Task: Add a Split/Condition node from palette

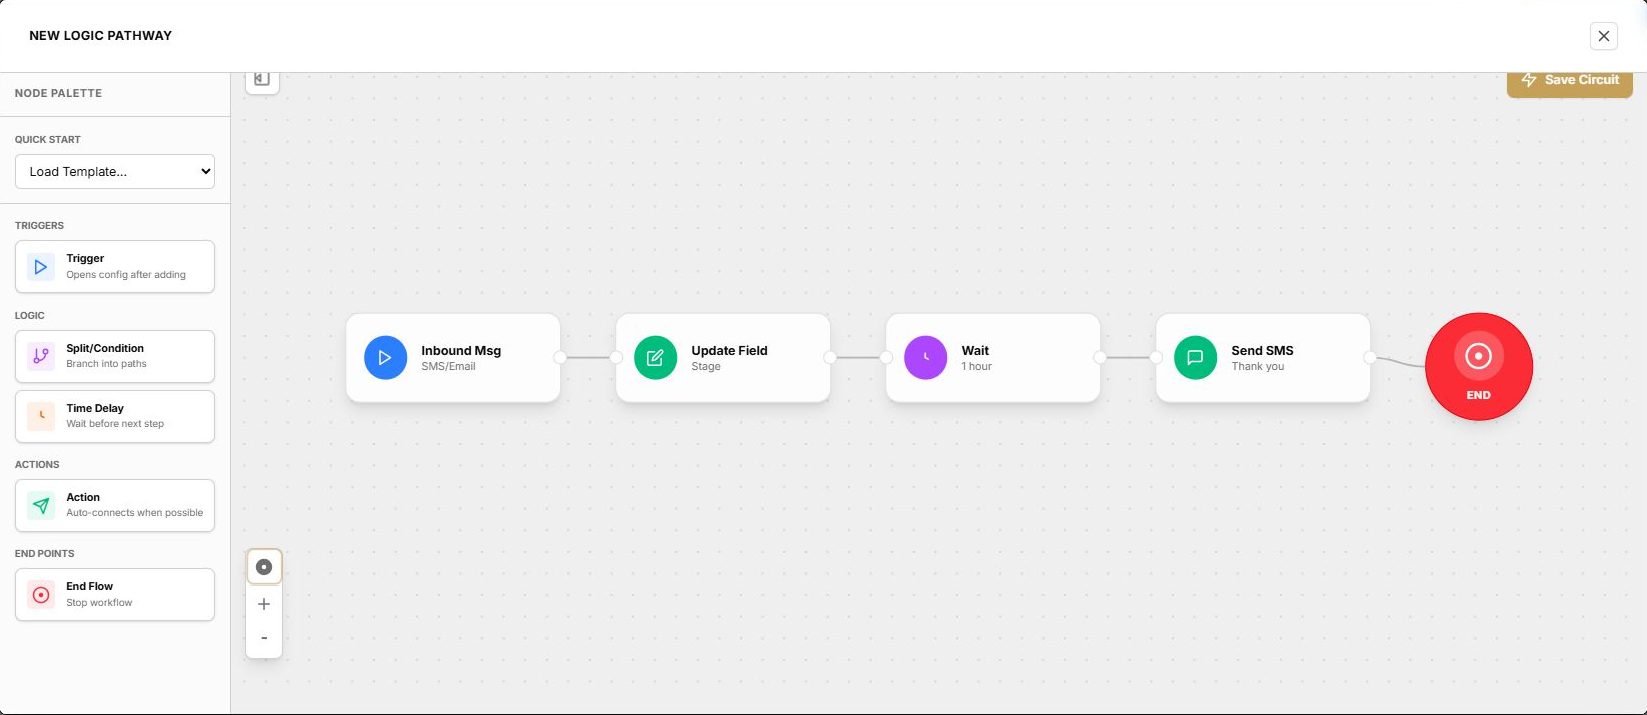Action: pyautogui.click(x=115, y=356)
